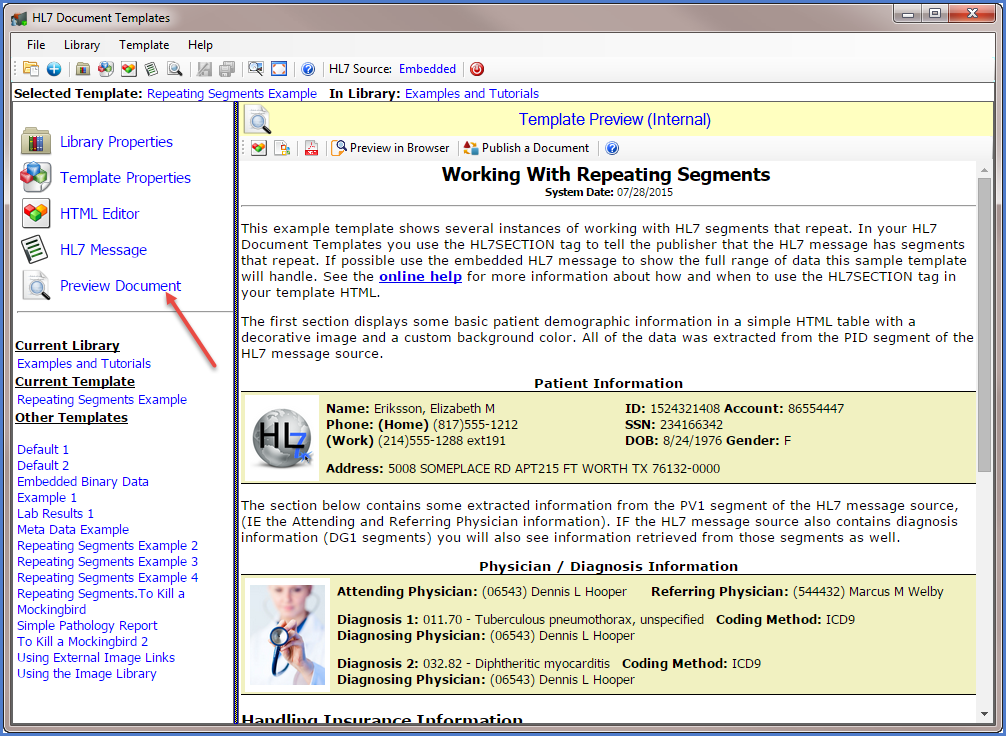
Task: Click the blue plus add icon in toolbar
Action: click(54, 69)
